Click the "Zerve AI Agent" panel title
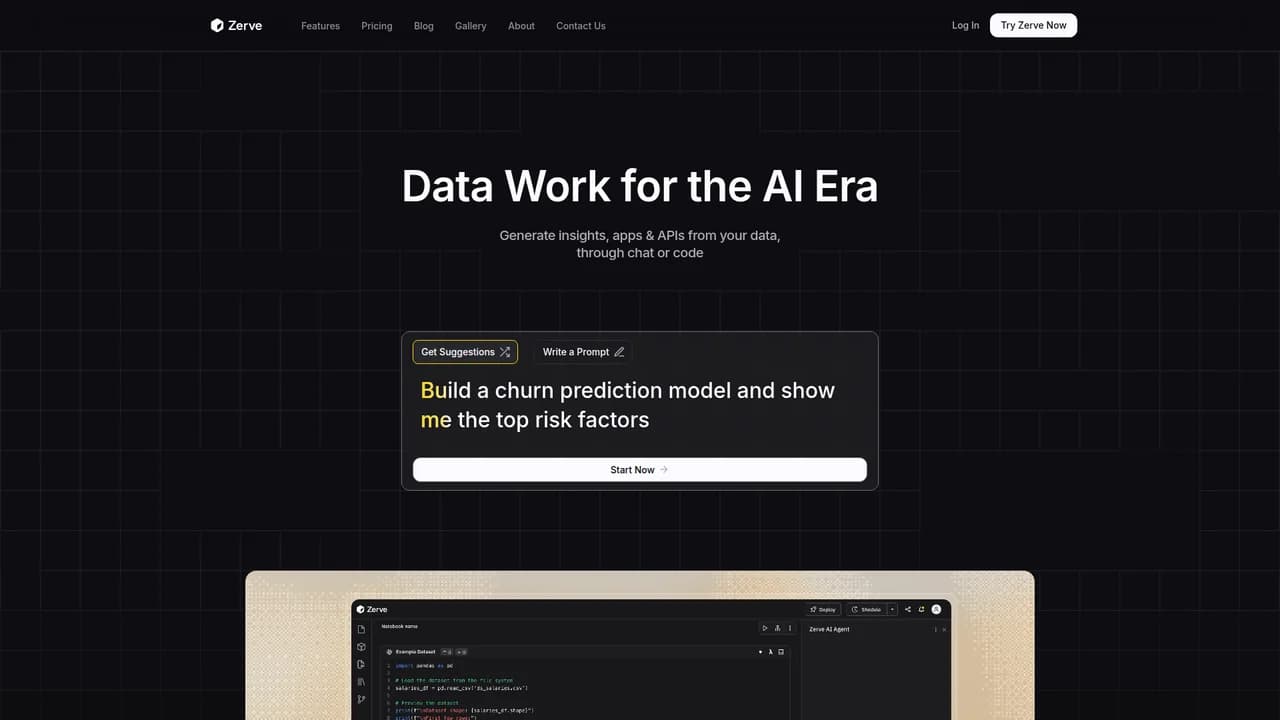This screenshot has width=1280, height=720. click(x=829, y=629)
